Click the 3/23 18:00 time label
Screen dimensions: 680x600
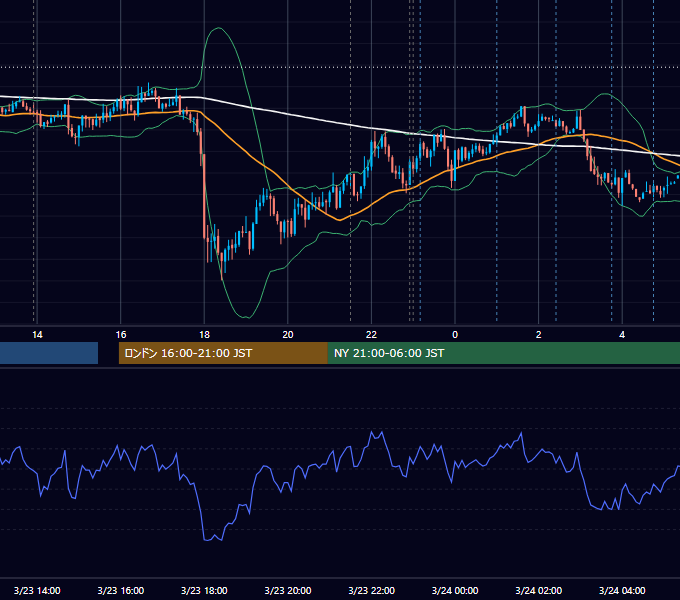coord(204,590)
